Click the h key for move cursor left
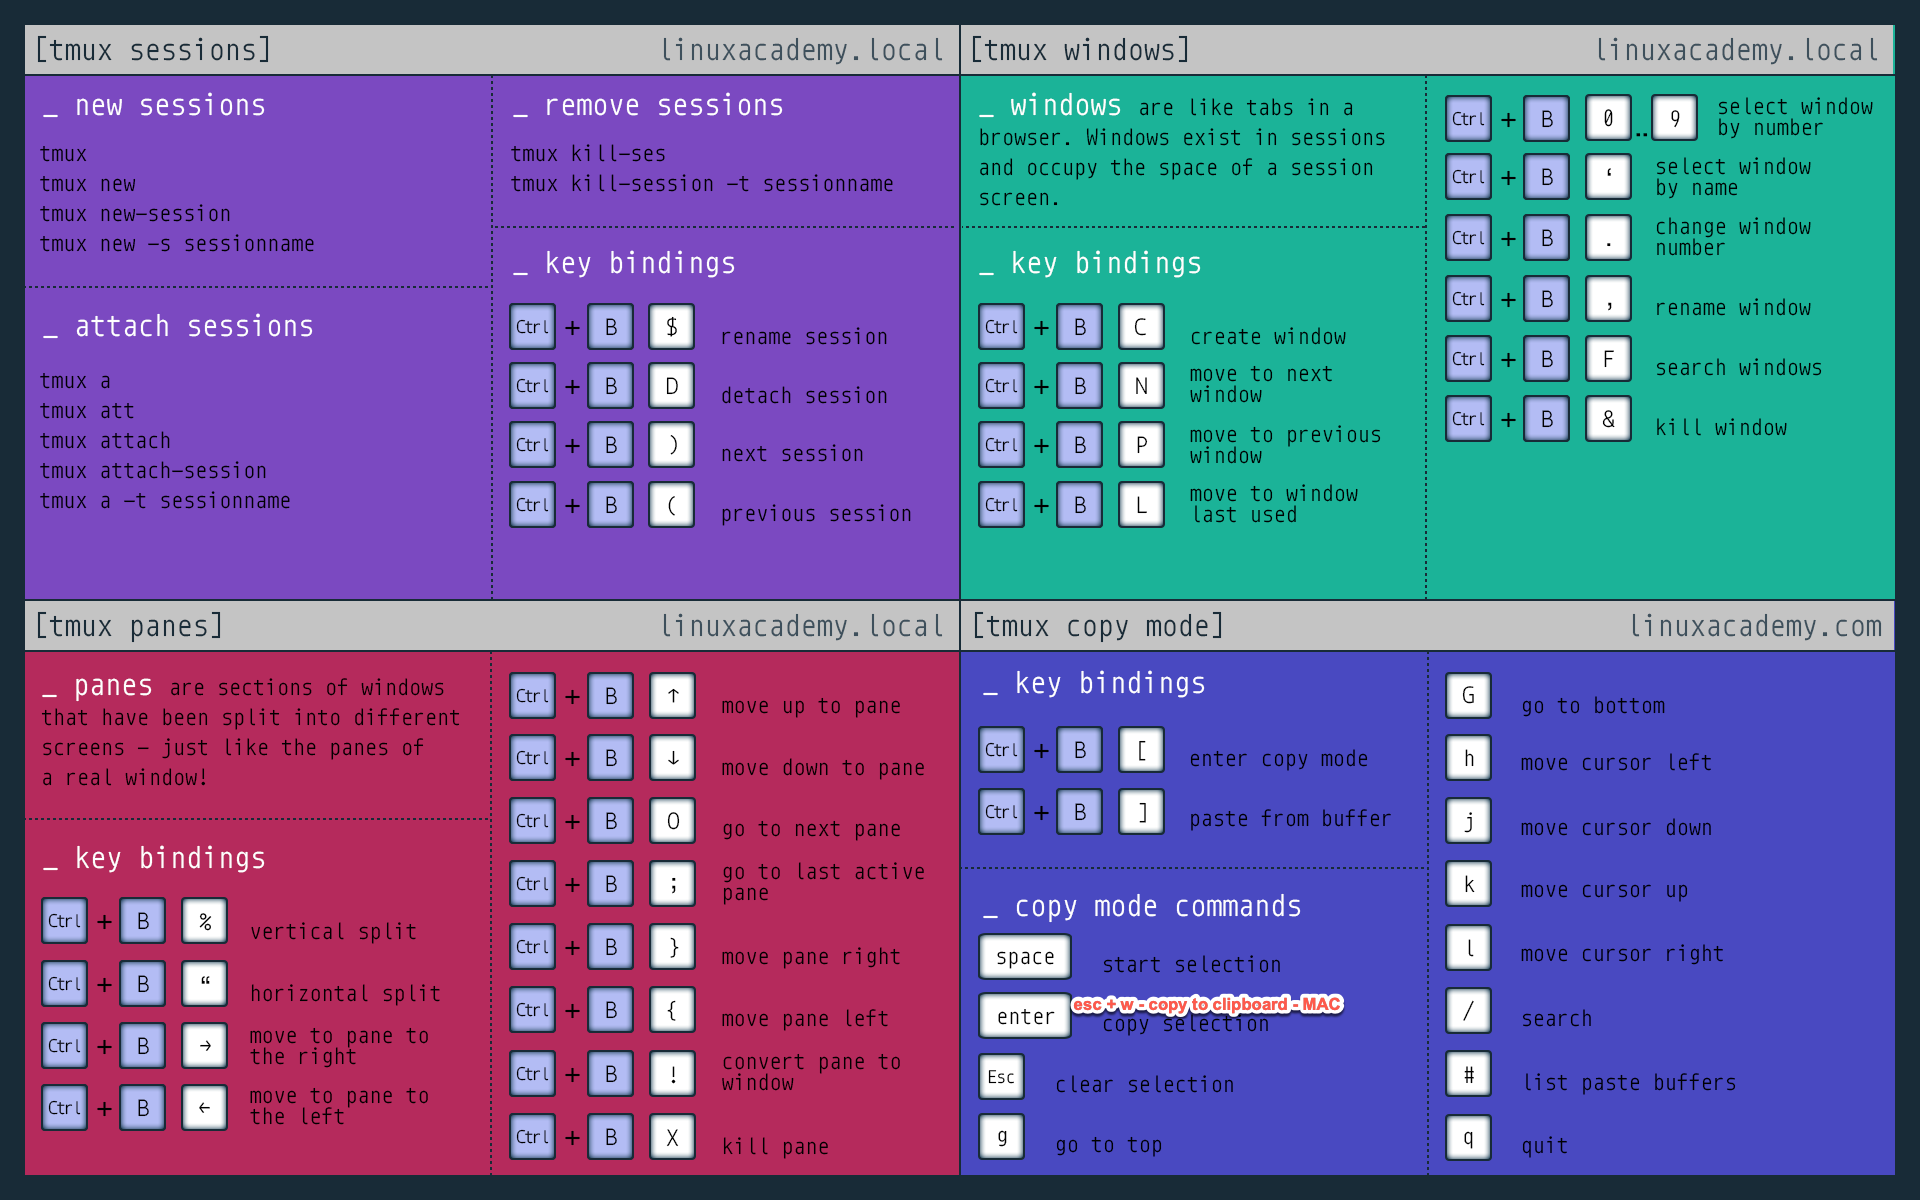 [x=1469, y=758]
